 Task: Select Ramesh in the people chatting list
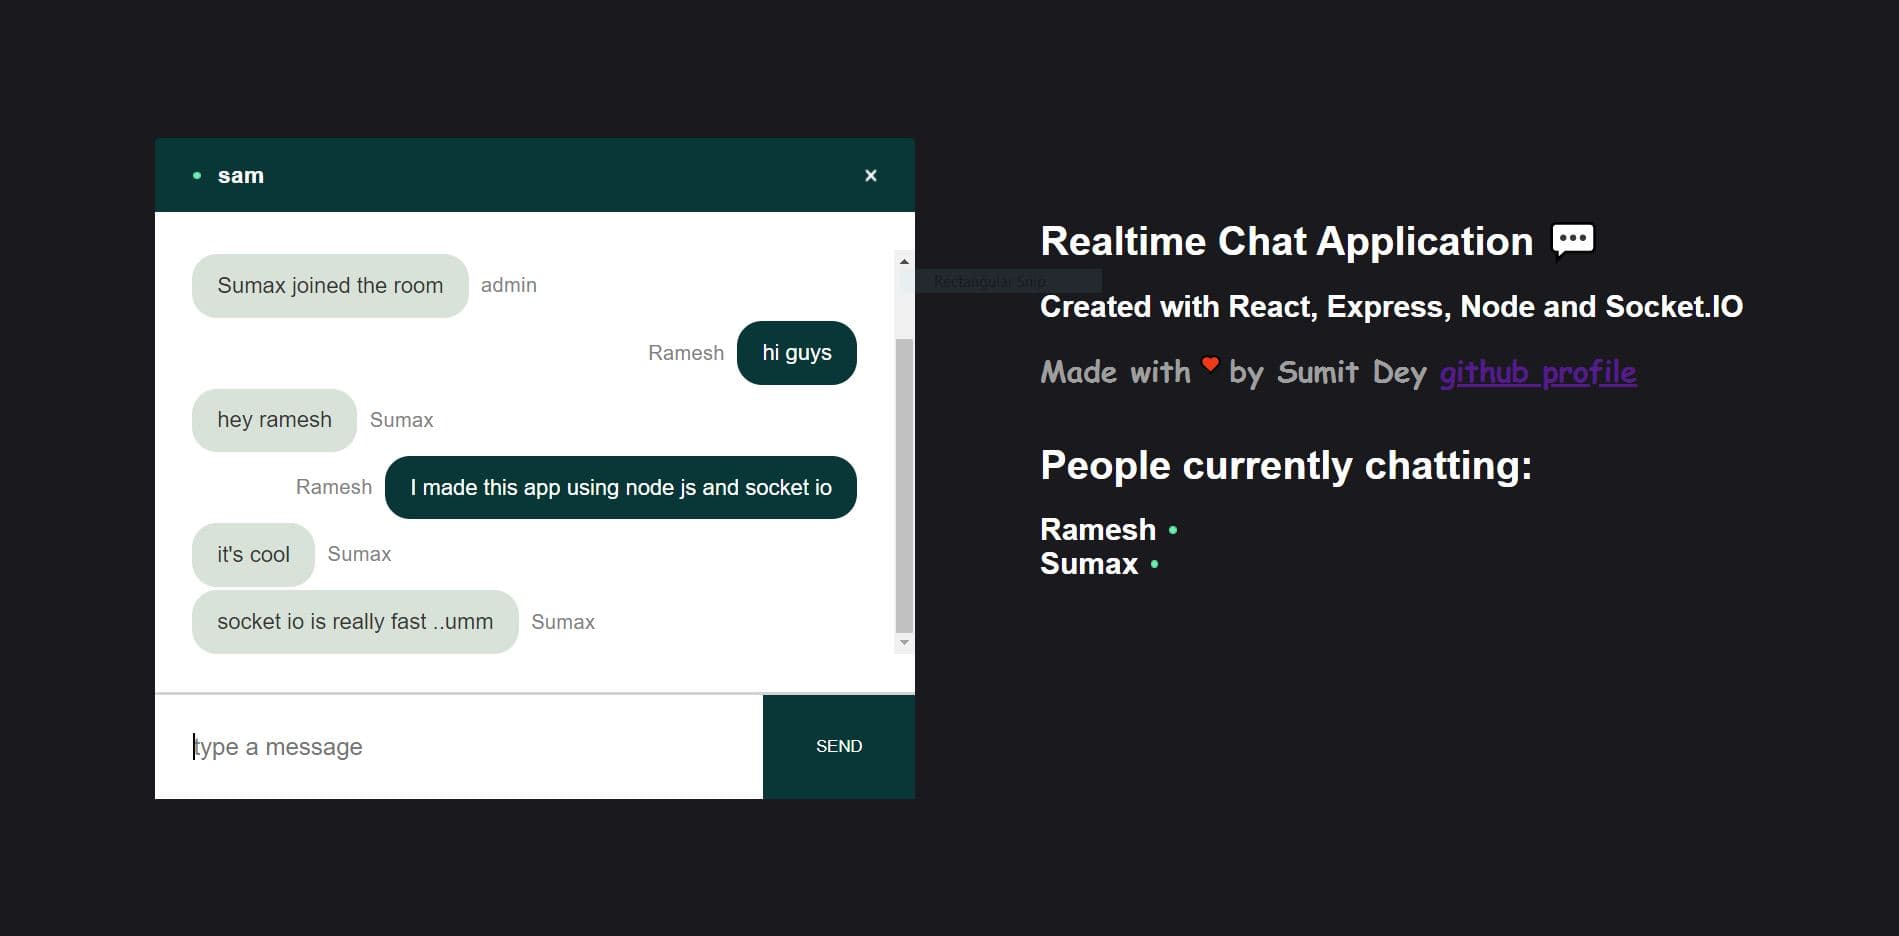pyautogui.click(x=1097, y=530)
